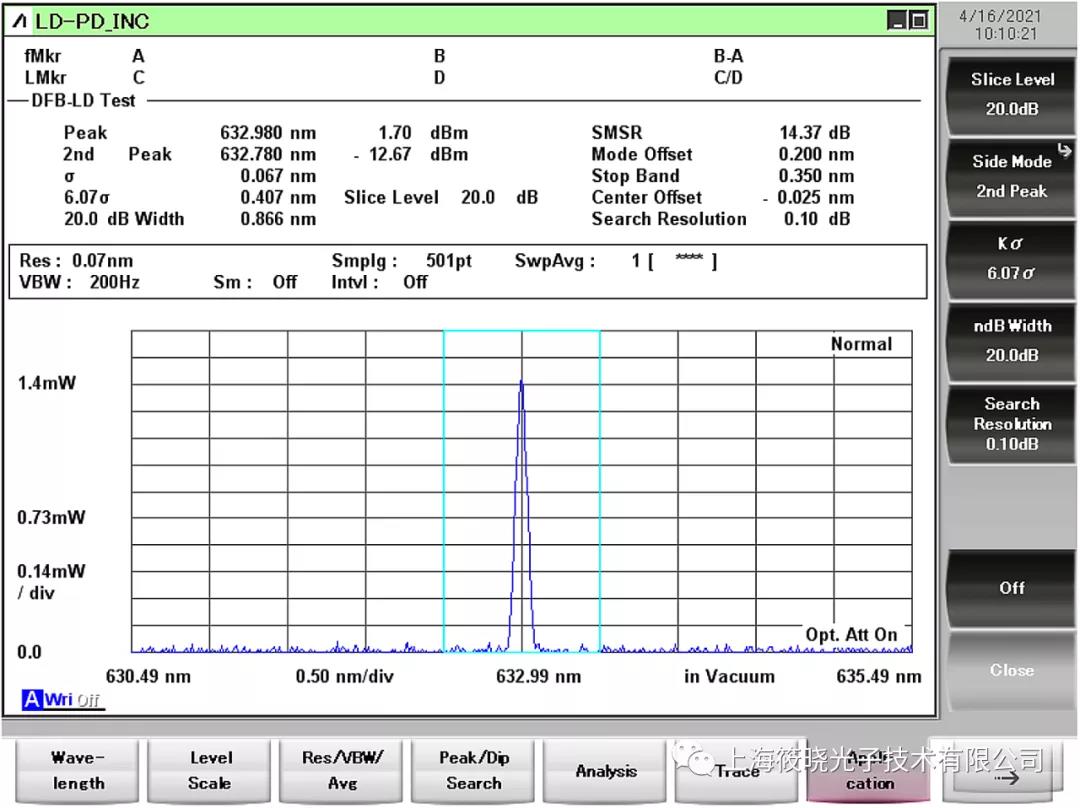
Task: Open the Slice Level 20.0dB setting
Action: [x=1011, y=94]
